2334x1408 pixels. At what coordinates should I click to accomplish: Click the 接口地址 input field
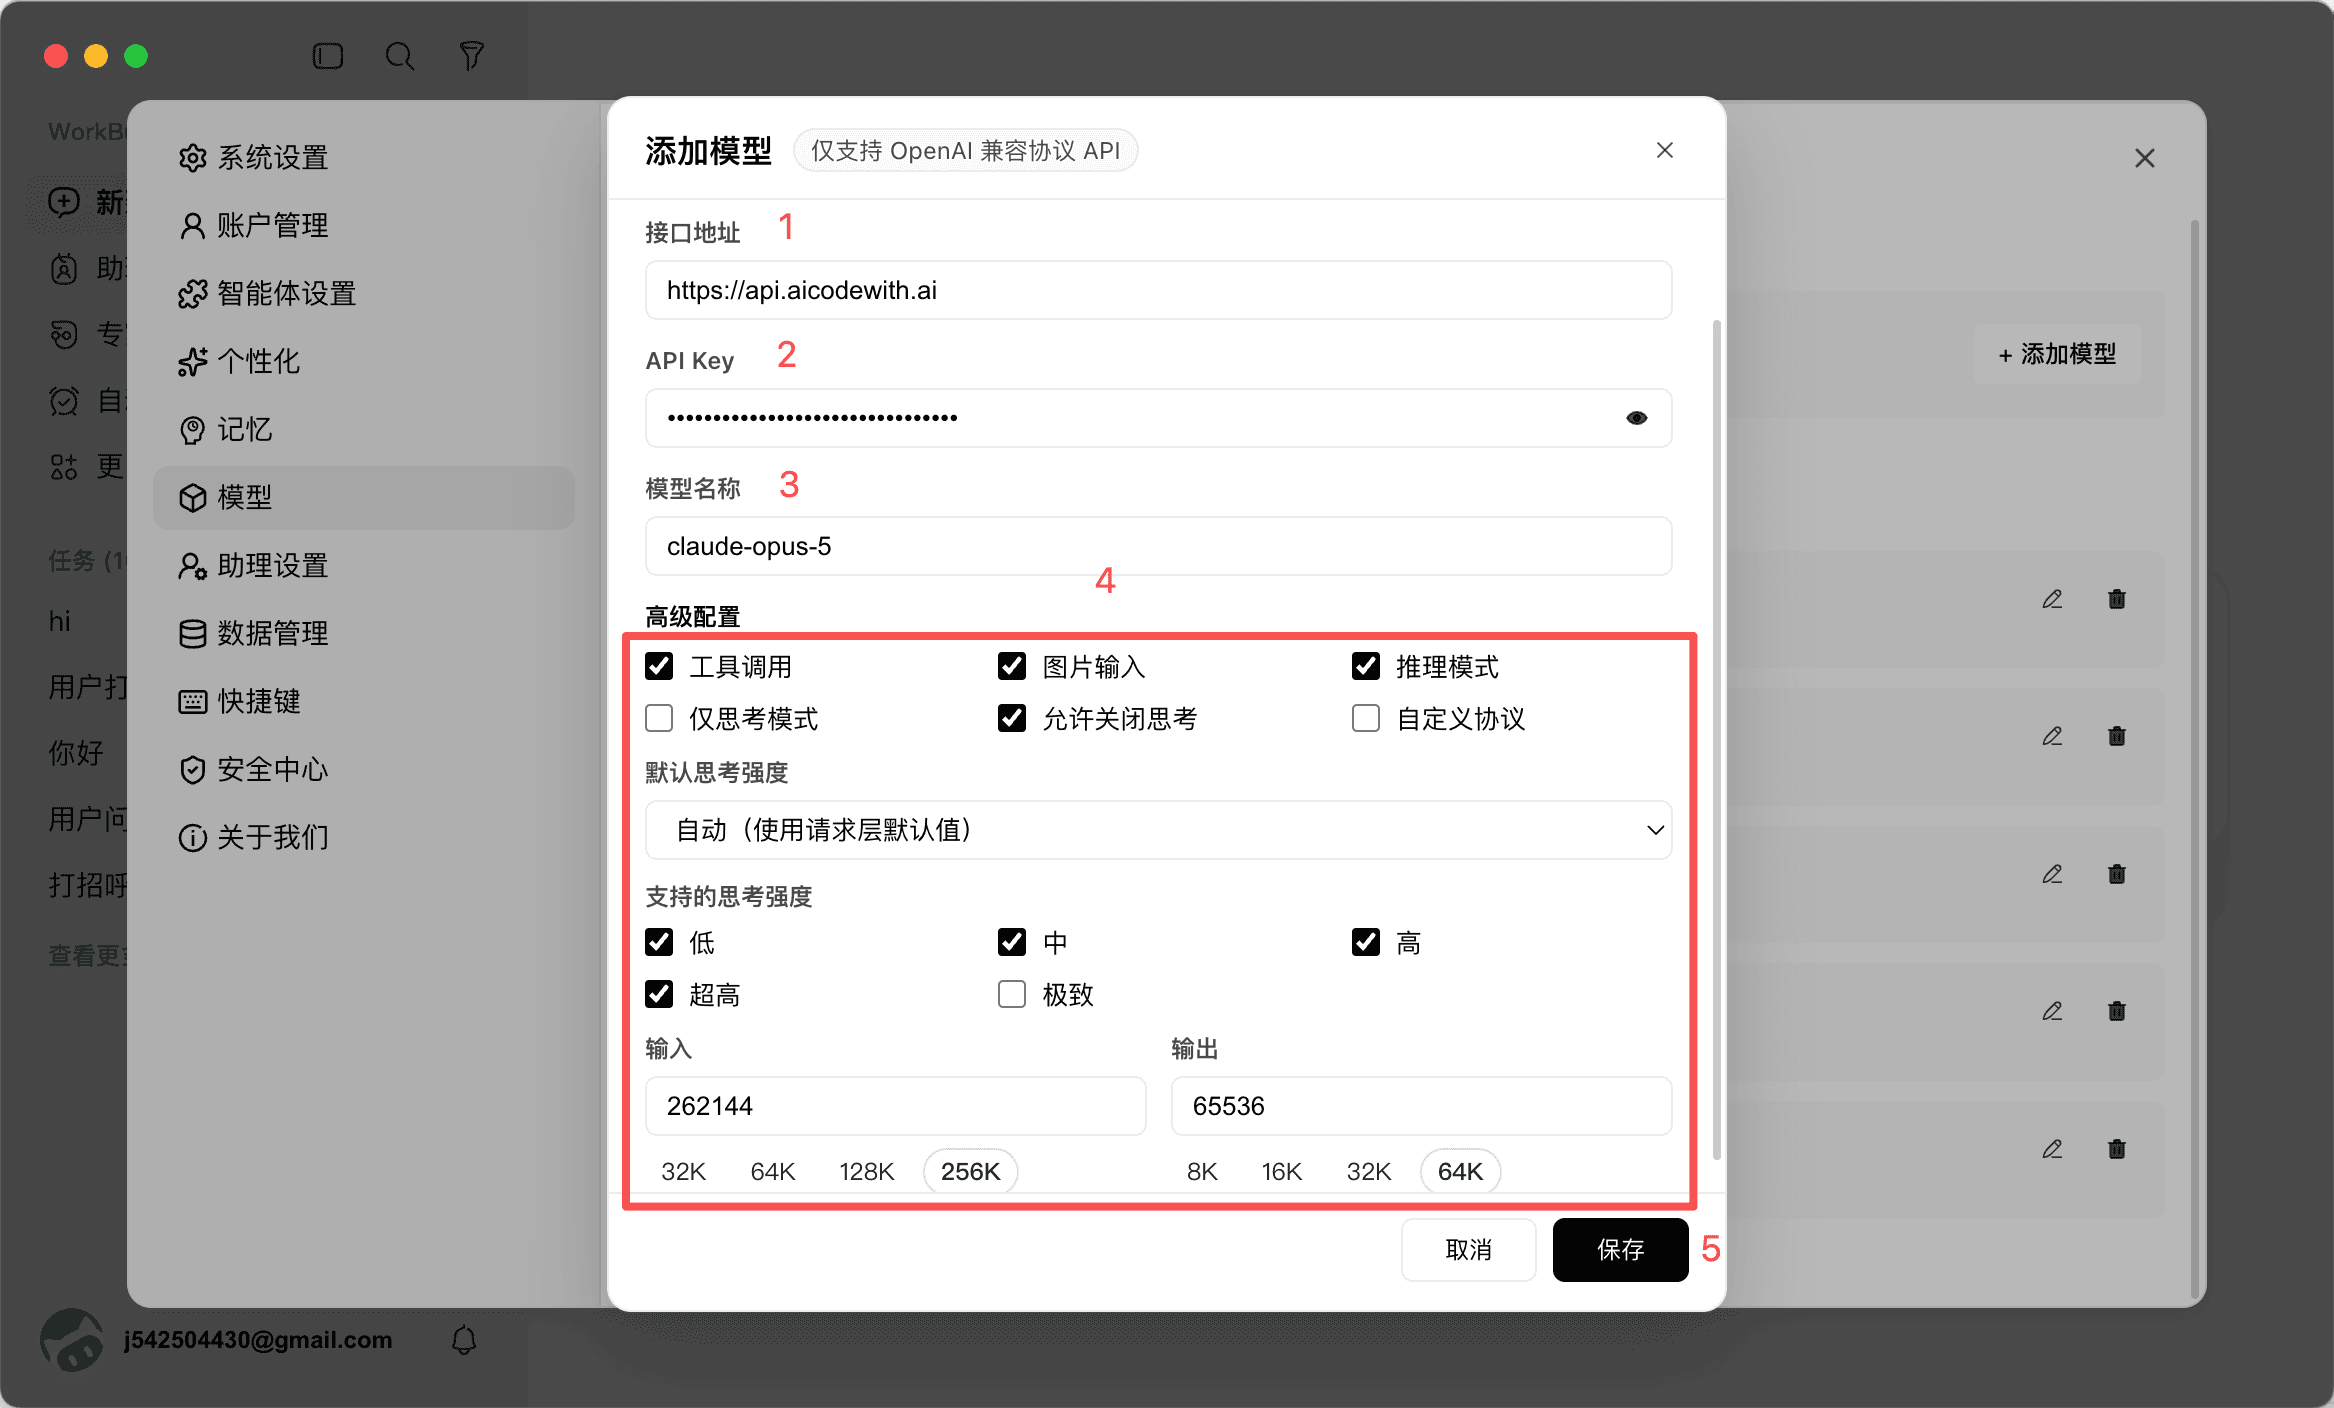coord(1158,290)
